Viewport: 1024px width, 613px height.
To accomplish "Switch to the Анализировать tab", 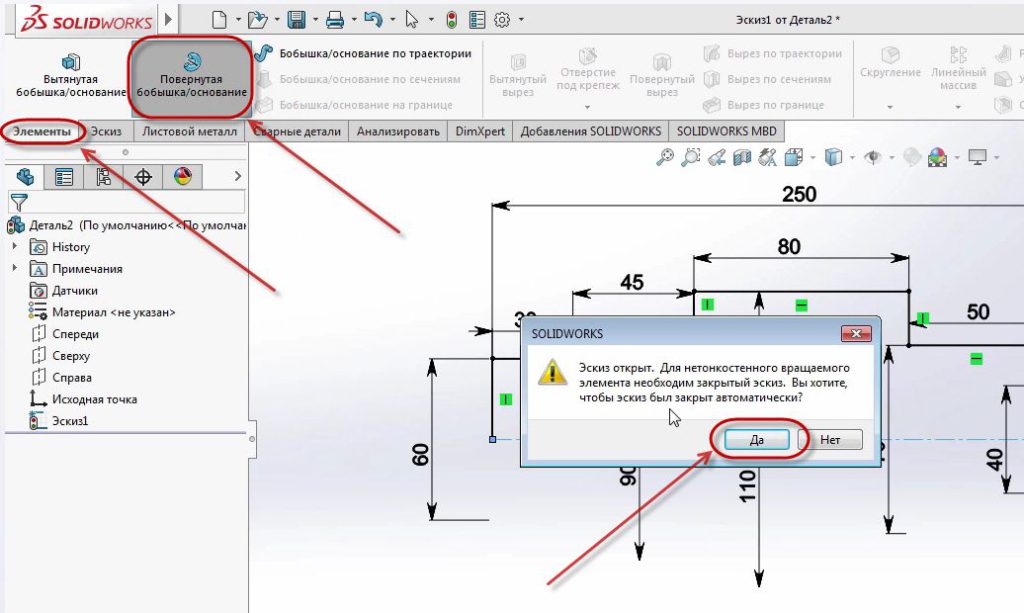I will click(398, 131).
